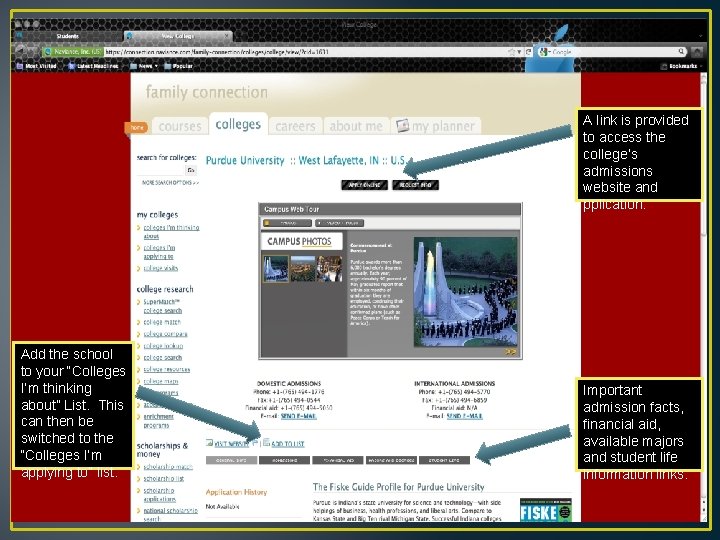Click the Add To List icon
Image resolution: width=720 pixels, height=540 pixels.
point(266,442)
